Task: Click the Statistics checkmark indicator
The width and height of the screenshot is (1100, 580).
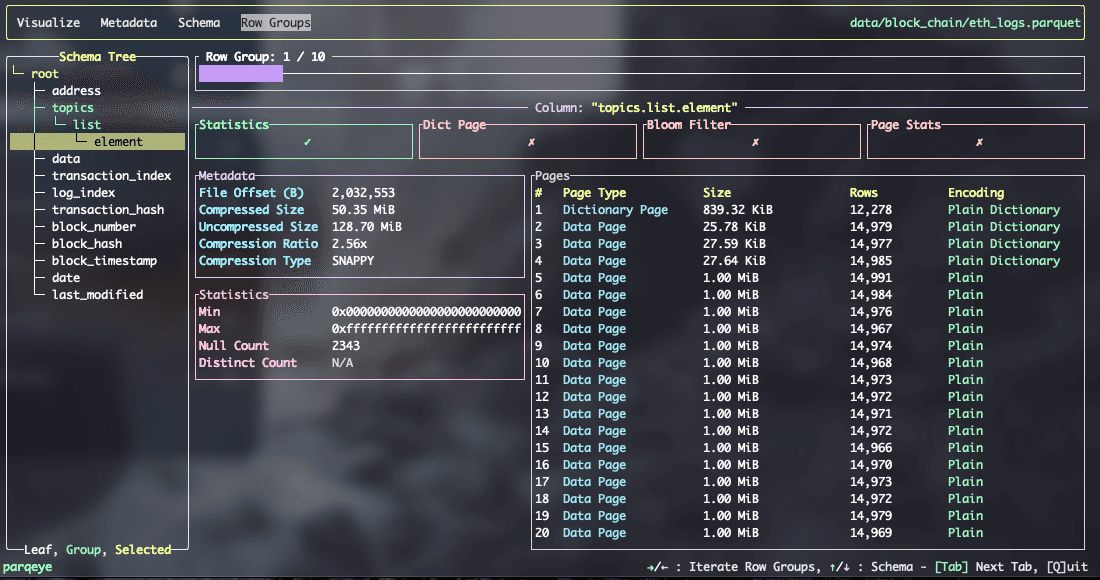Action: tap(307, 142)
